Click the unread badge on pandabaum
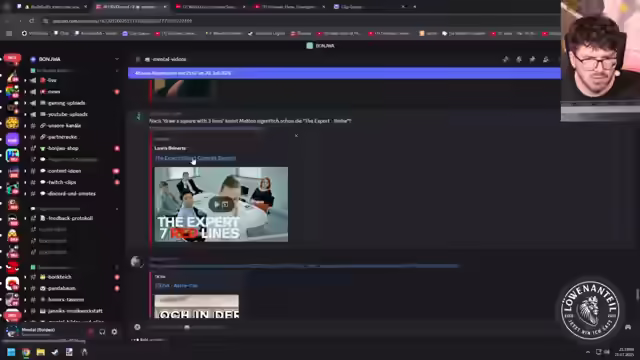The image size is (640, 360). (x=117, y=288)
